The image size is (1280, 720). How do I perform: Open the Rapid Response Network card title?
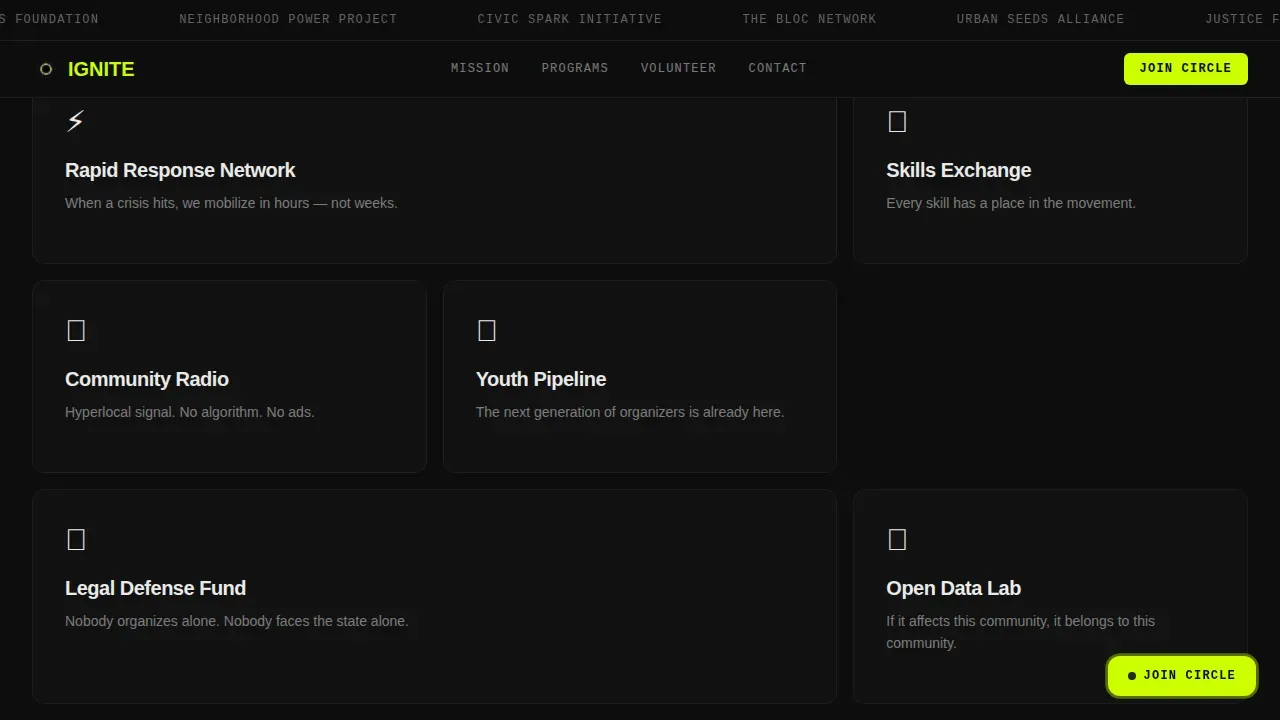pyautogui.click(x=180, y=170)
